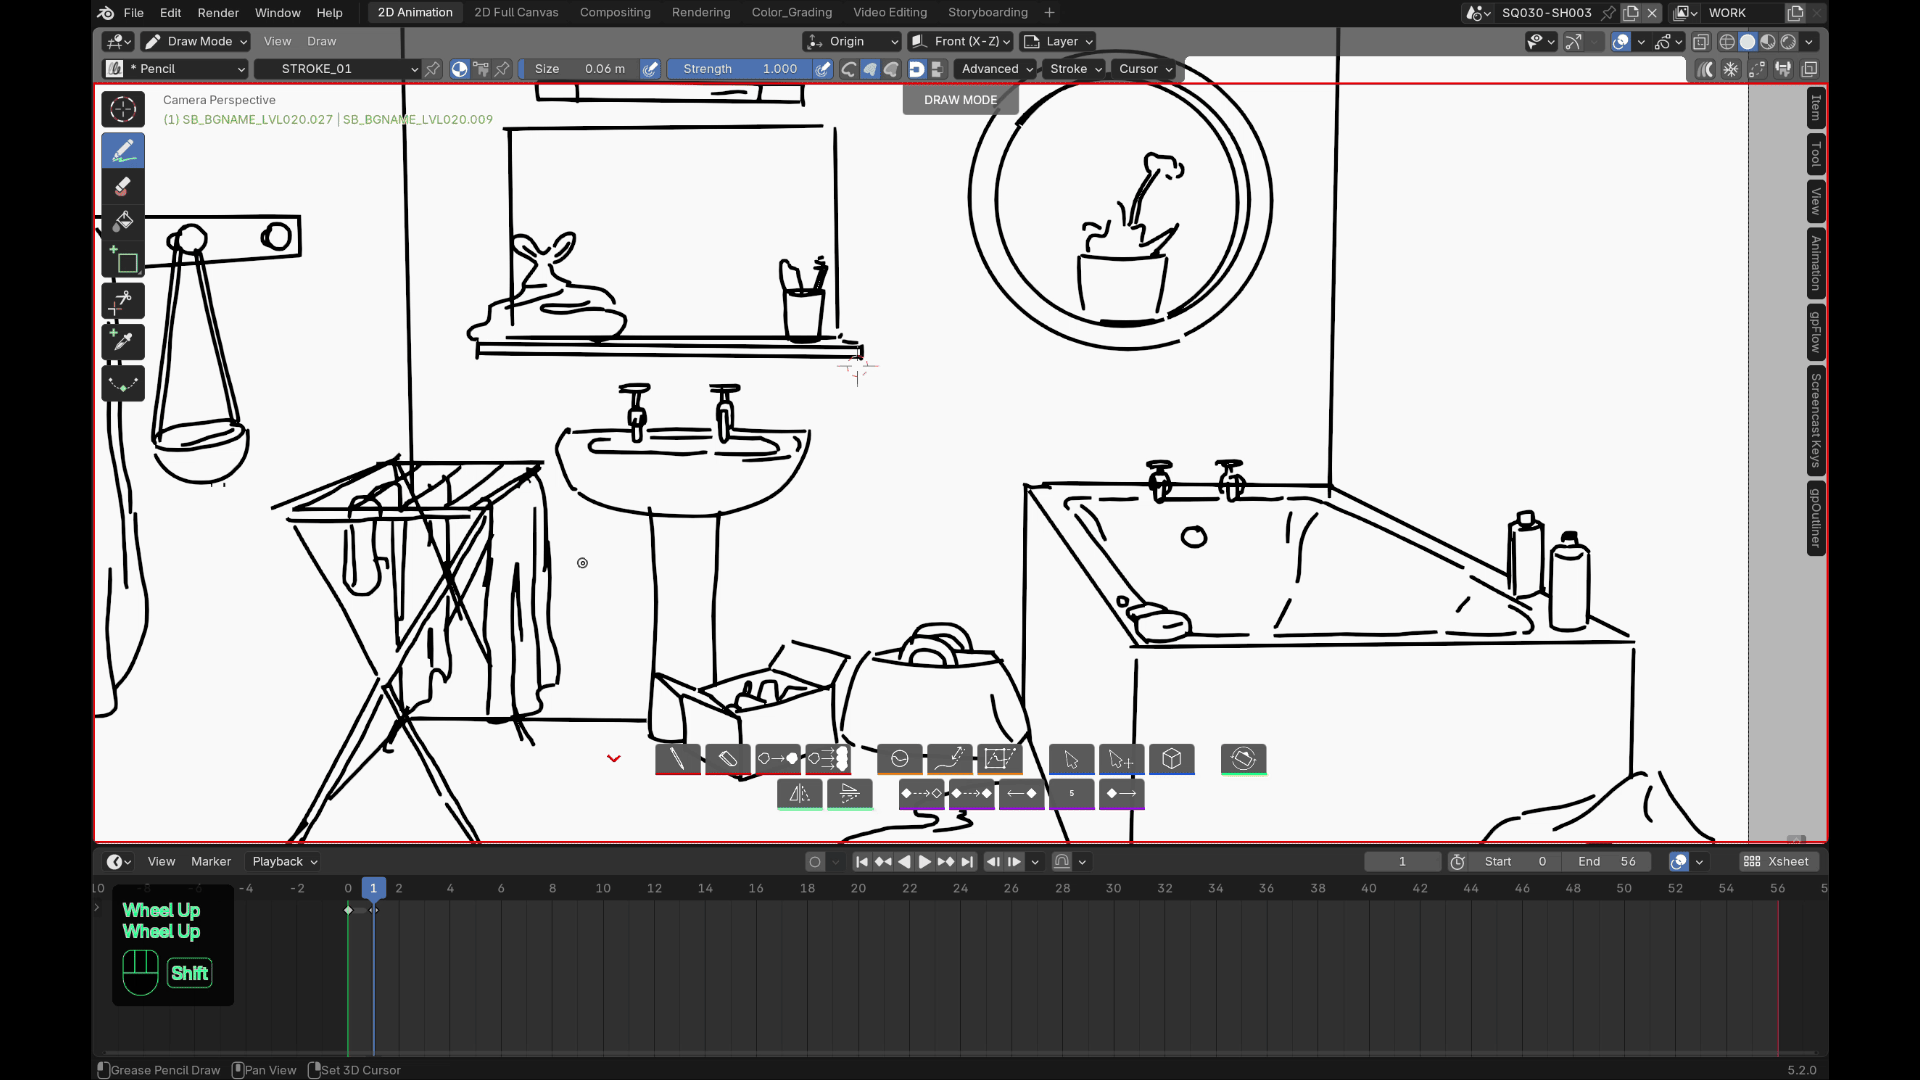This screenshot has height=1080, width=1920.
Task: Select the Draw pencil tool in the toolbar
Action: [123, 151]
